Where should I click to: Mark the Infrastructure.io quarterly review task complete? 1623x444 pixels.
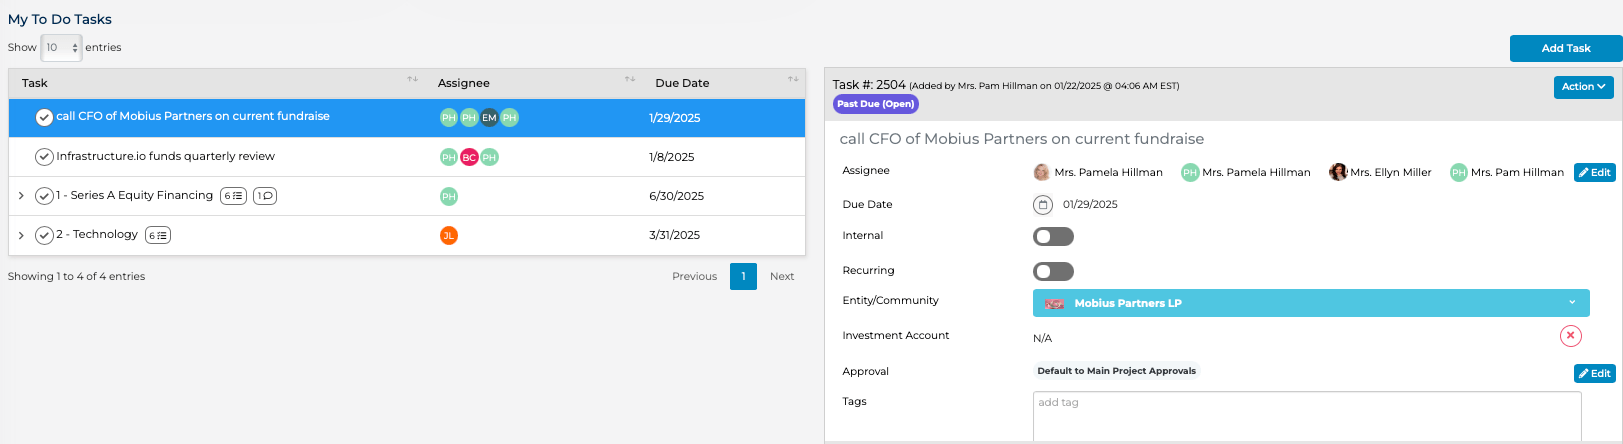pyautogui.click(x=44, y=157)
